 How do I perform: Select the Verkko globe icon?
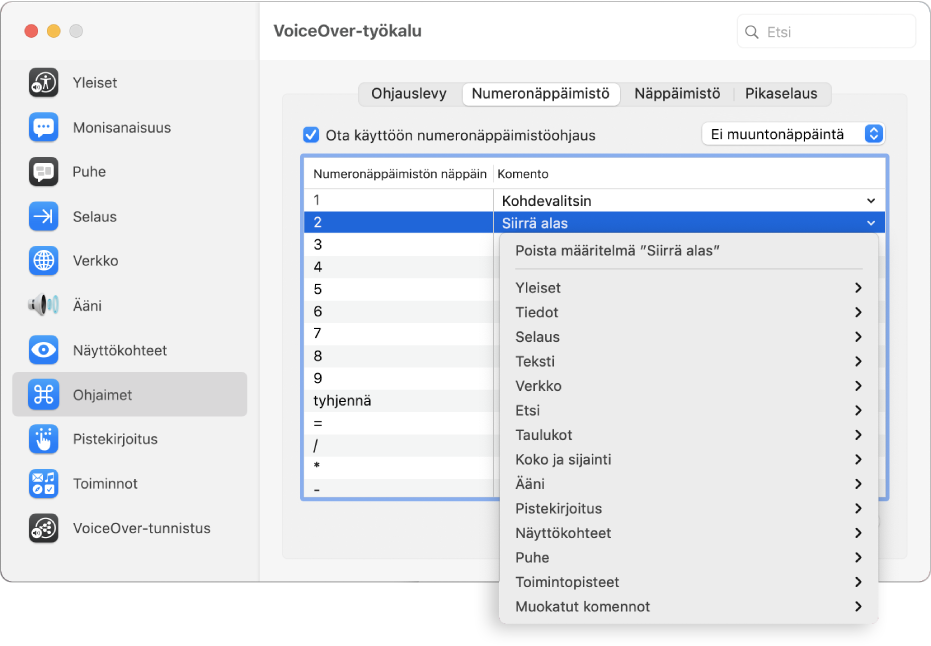coord(42,260)
